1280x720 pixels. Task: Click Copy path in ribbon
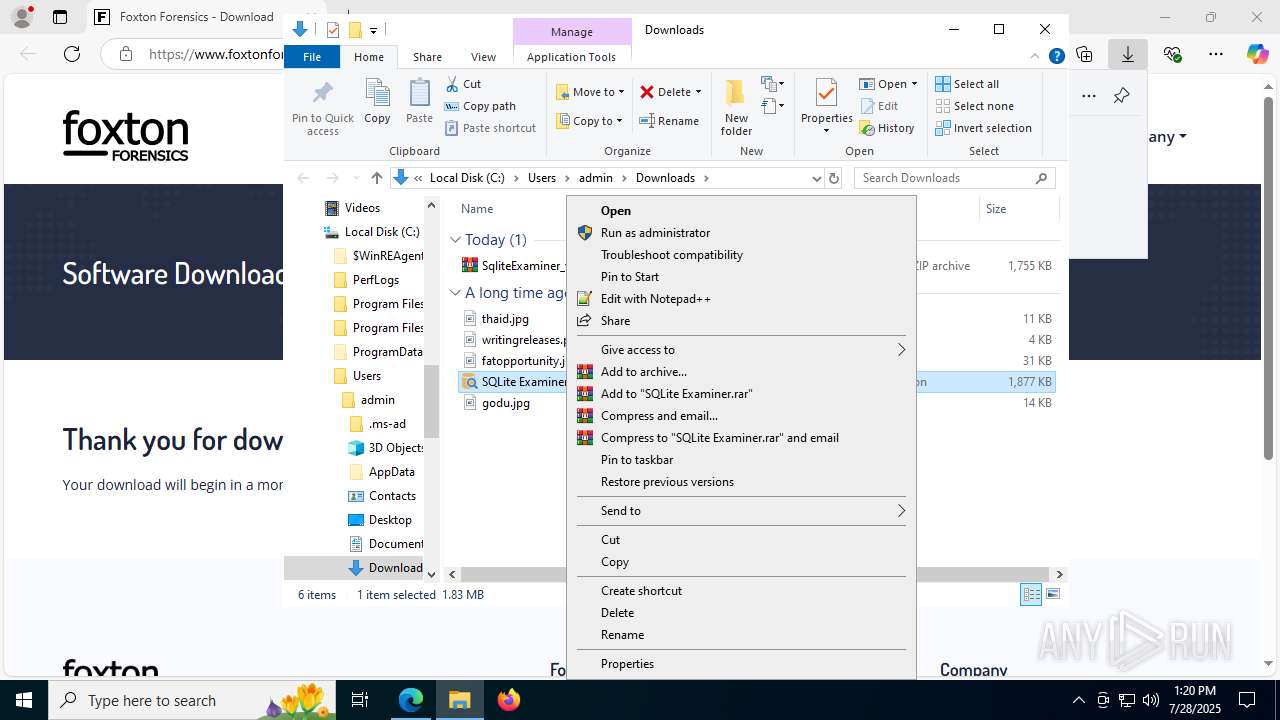point(480,106)
